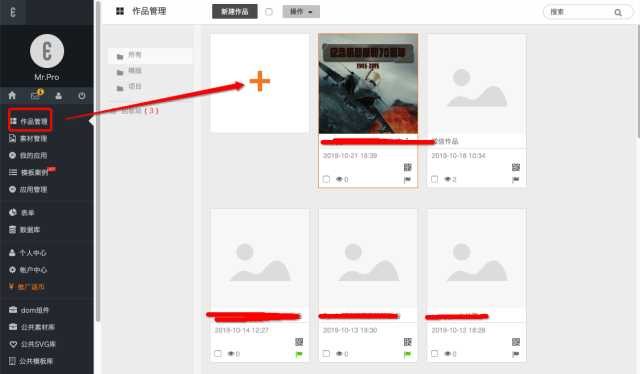The height and width of the screenshot is (374, 640).
Task: Click flag icon on 2019-10-12 18:28 work
Action: [x=516, y=354]
